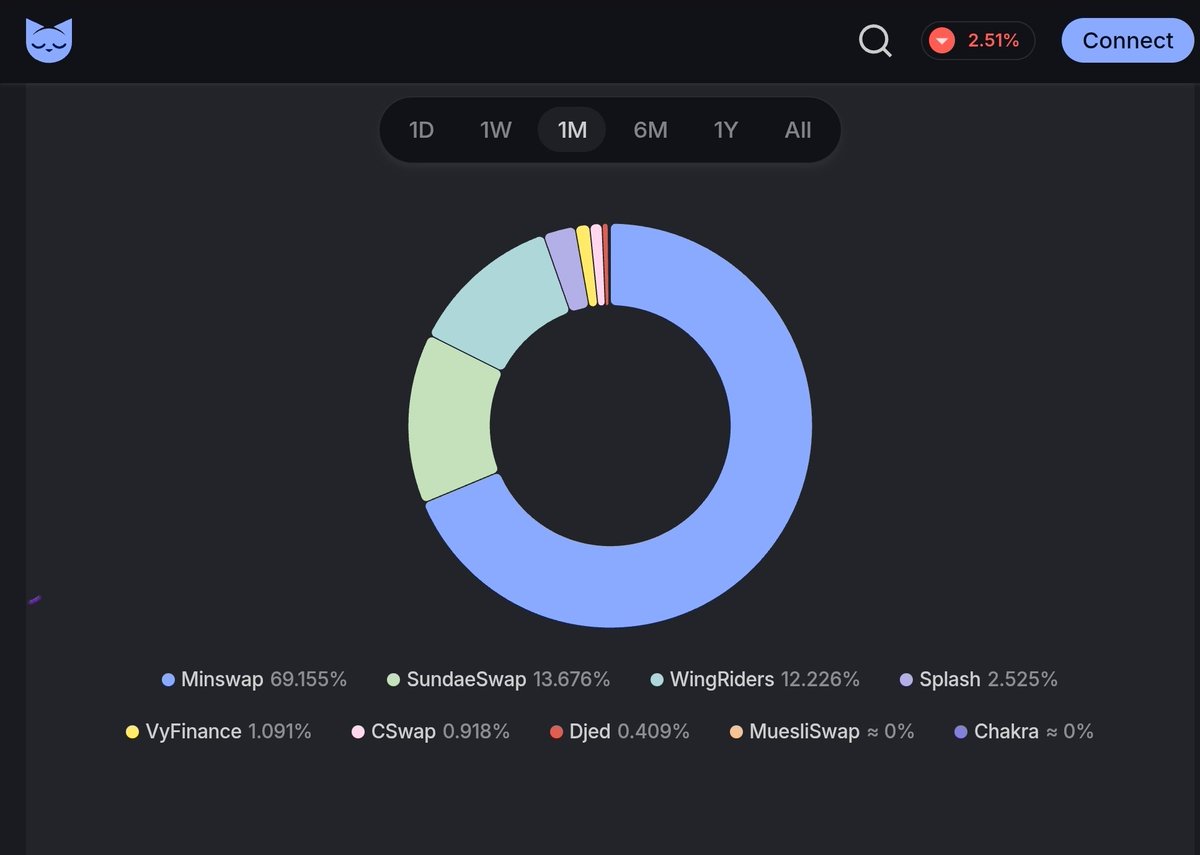Click the SundaeSwap green legend dot
Image resolution: width=1200 pixels, height=855 pixels.
point(394,680)
